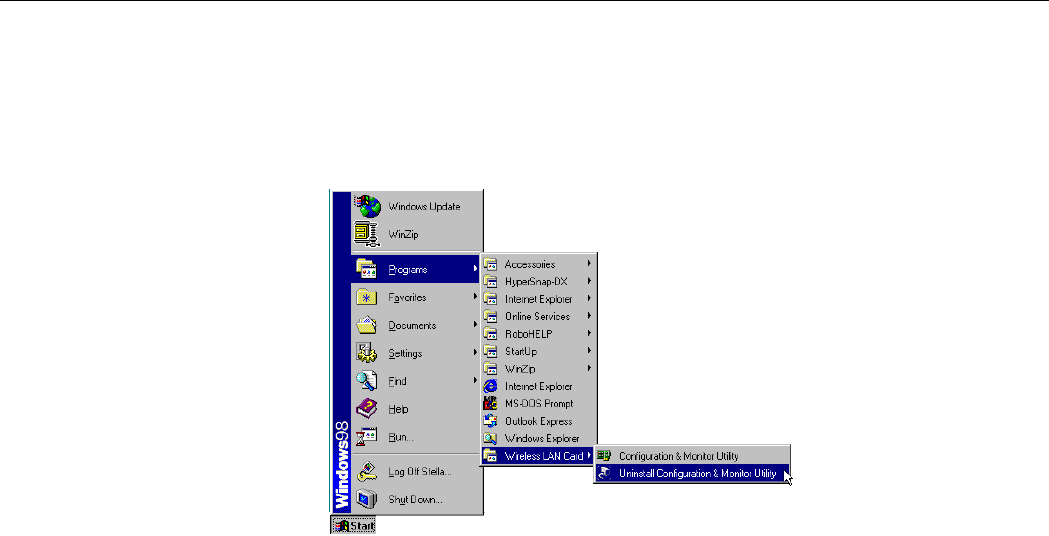1049x536 pixels.
Task: Open MS-DOS Prompt entry
Action: (x=539, y=404)
